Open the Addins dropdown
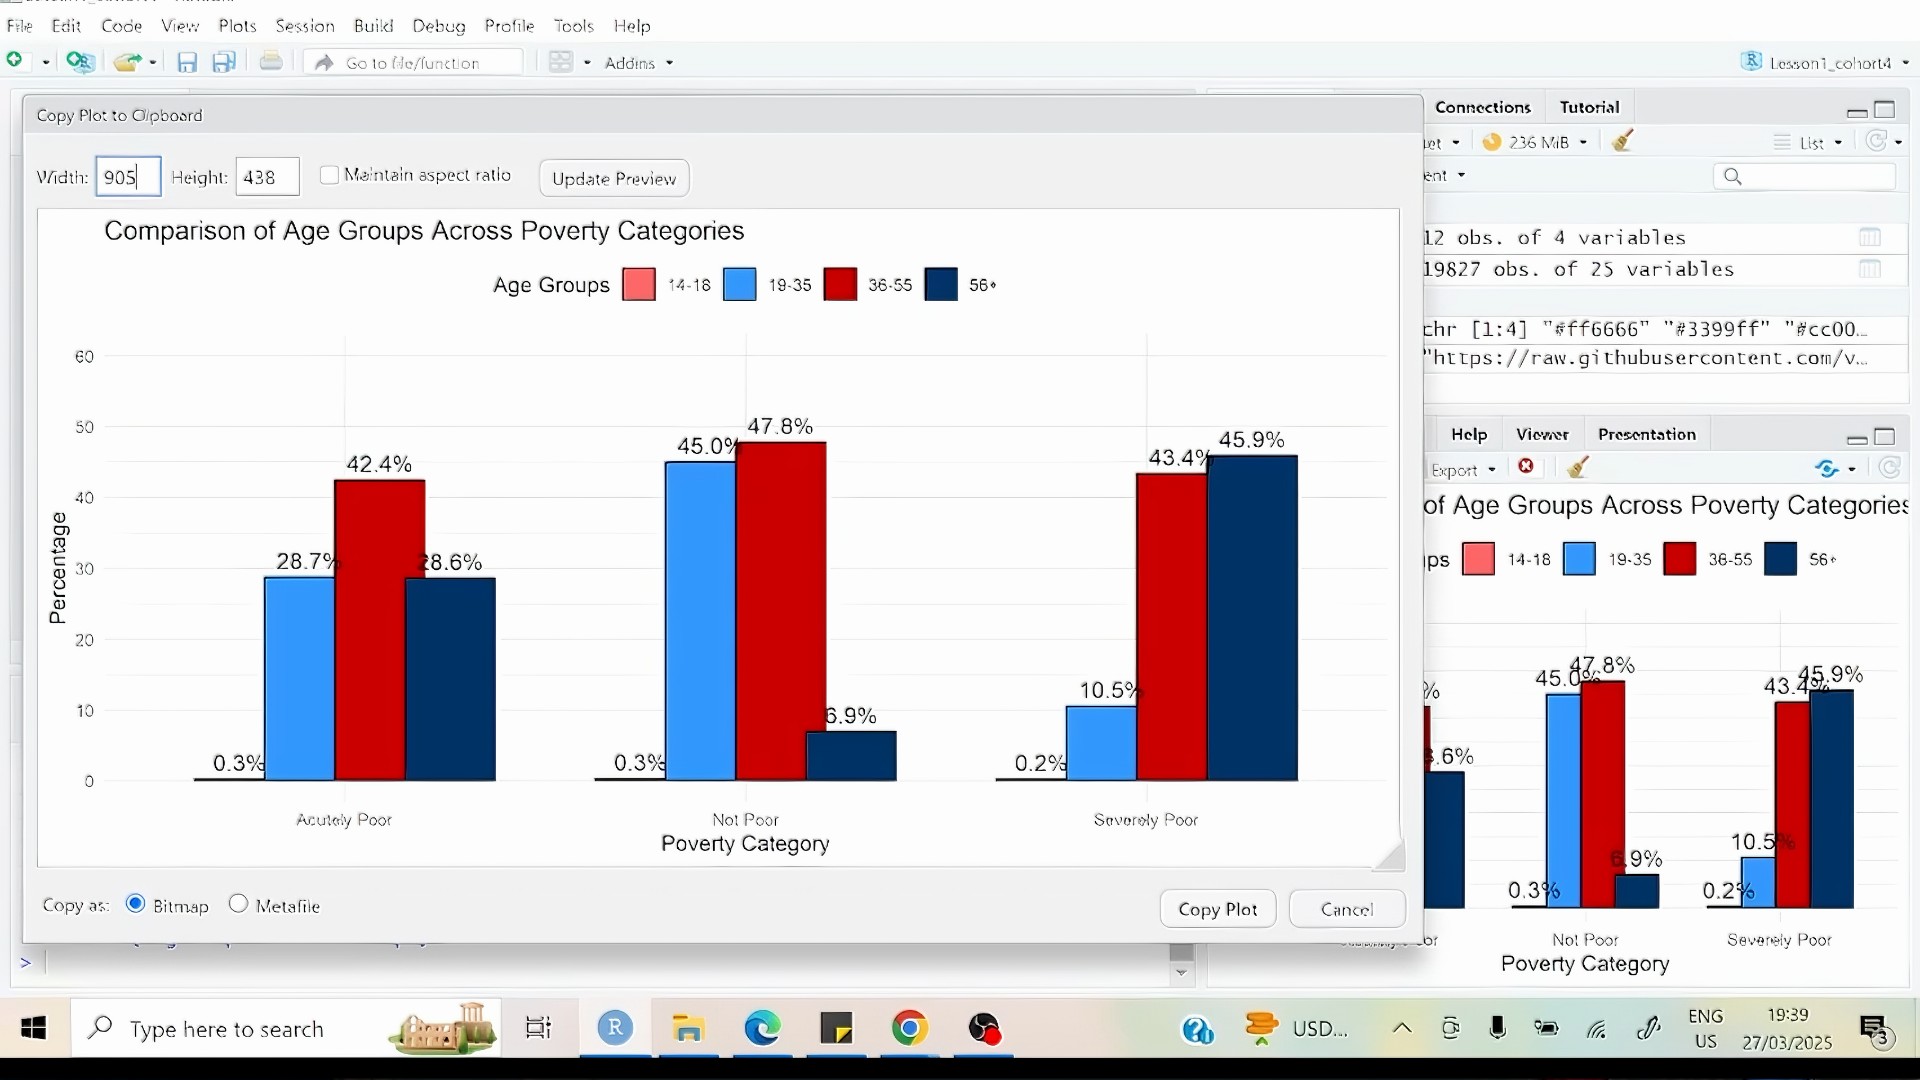The image size is (1920, 1080). pyautogui.click(x=638, y=63)
